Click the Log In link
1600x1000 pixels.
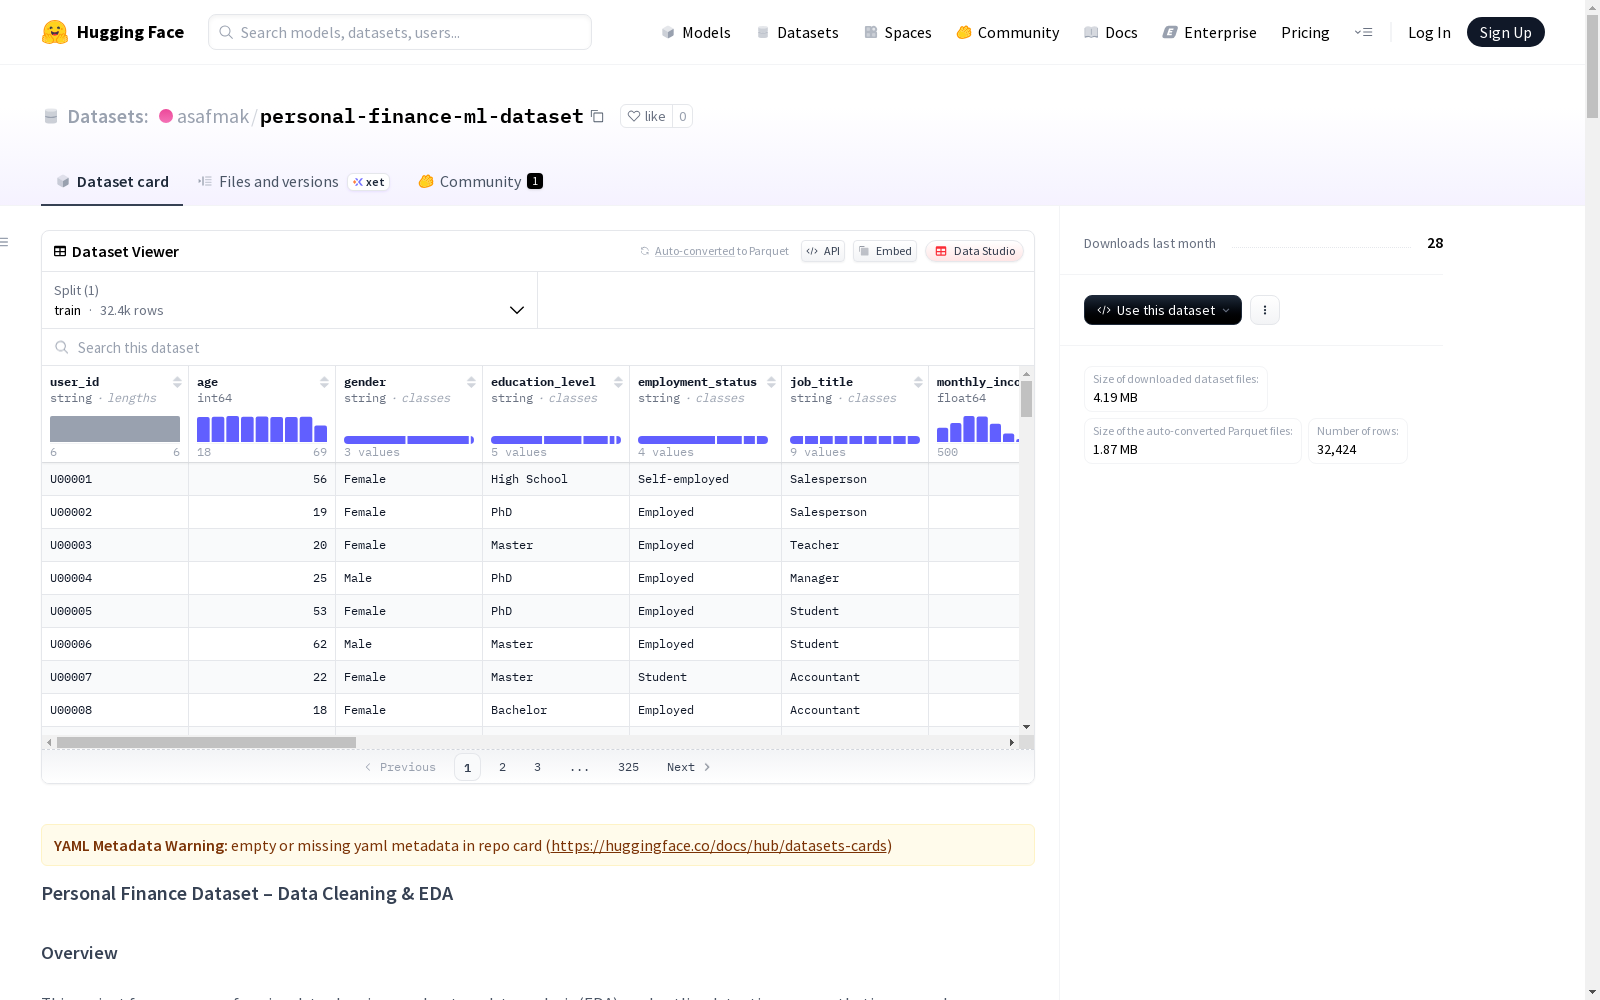[x=1429, y=32]
